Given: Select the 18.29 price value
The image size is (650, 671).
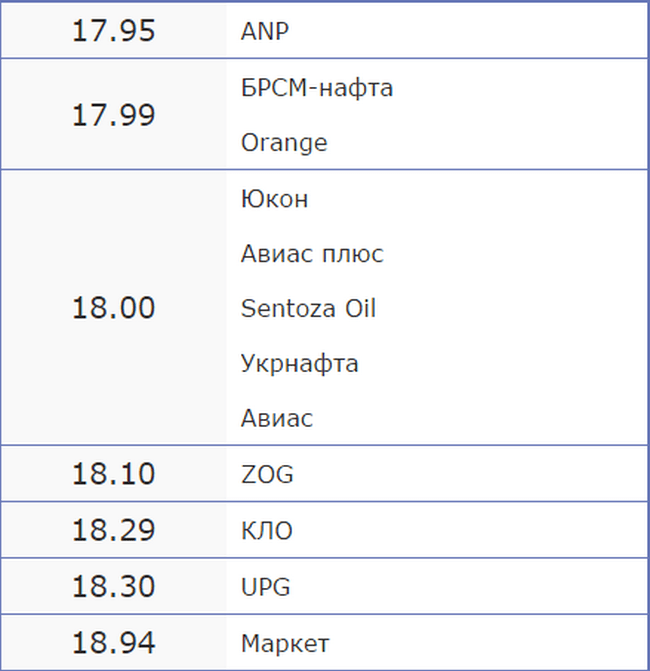Looking at the screenshot, I should [x=114, y=530].
